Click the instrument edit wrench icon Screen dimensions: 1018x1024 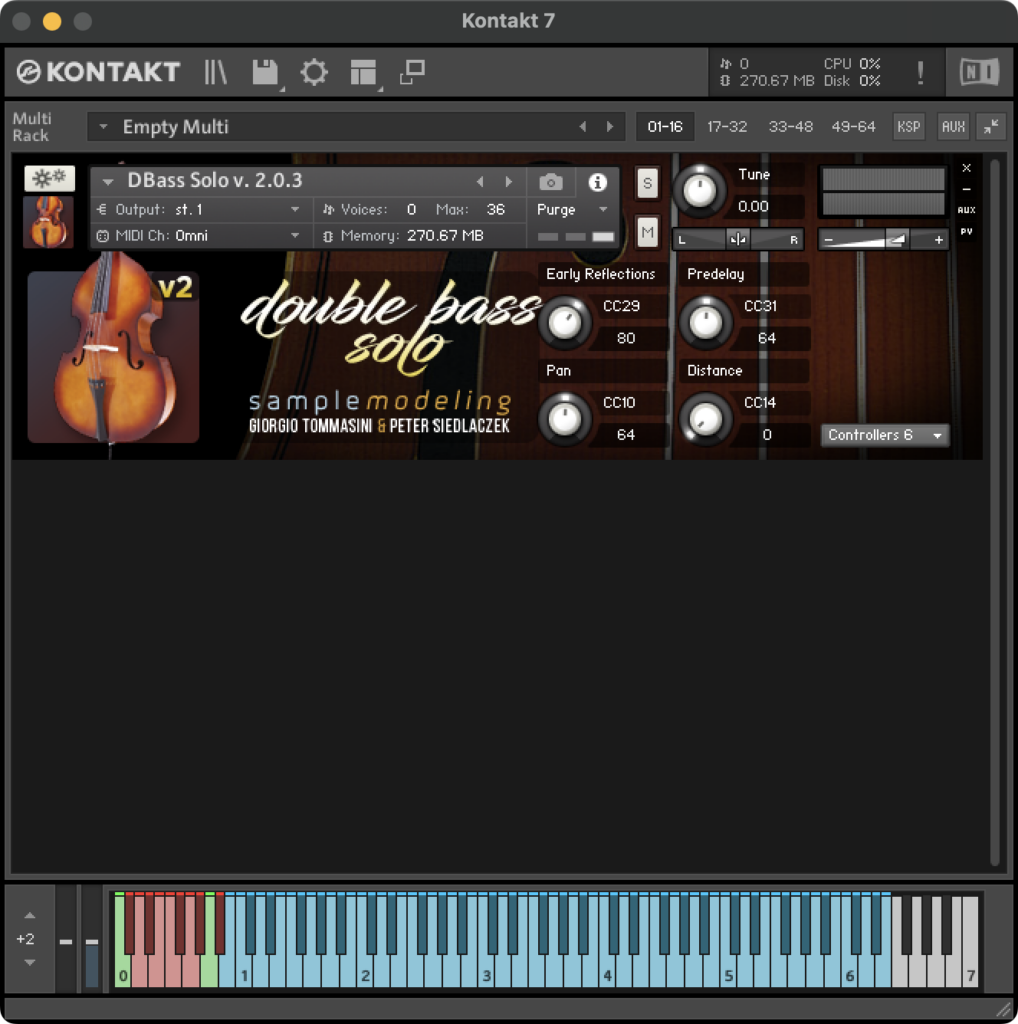(49, 179)
